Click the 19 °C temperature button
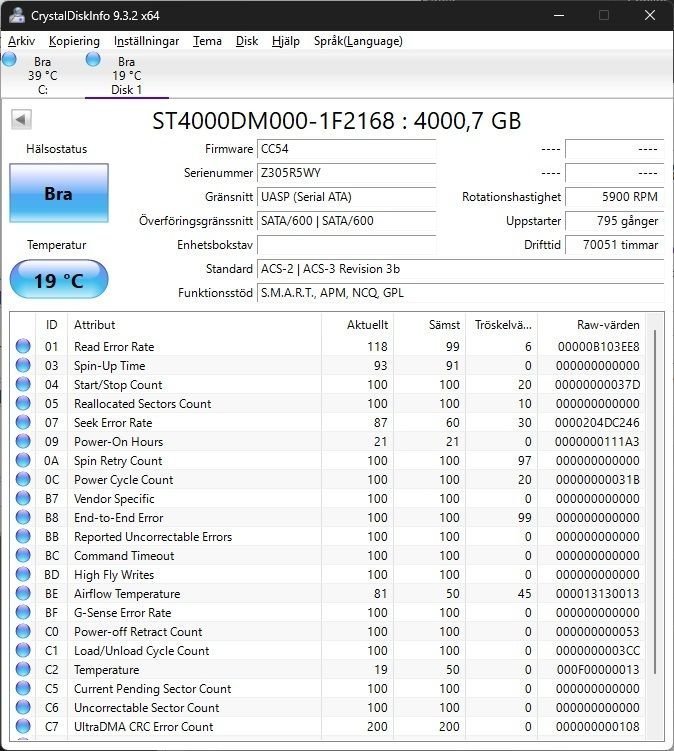 [x=58, y=280]
